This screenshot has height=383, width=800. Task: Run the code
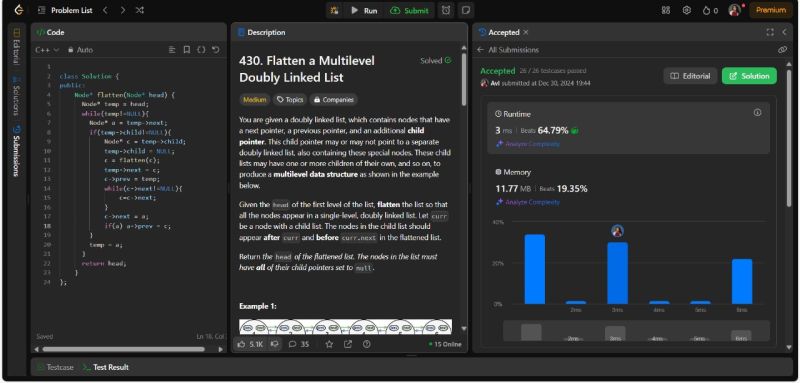364,10
